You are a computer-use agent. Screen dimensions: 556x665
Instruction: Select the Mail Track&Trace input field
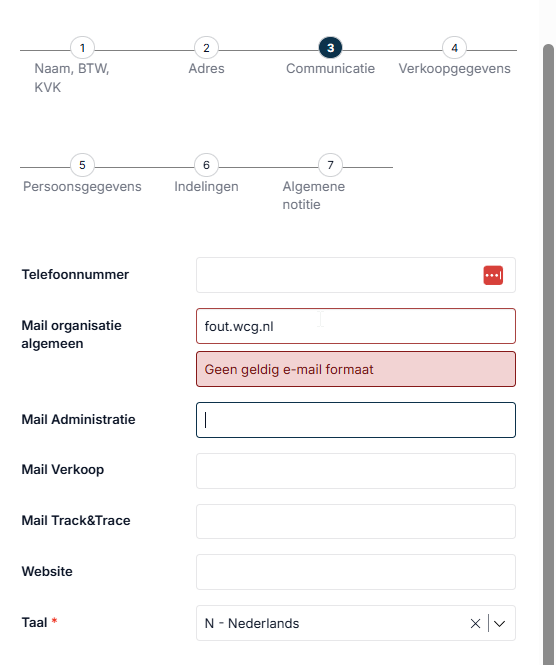[x=356, y=522]
